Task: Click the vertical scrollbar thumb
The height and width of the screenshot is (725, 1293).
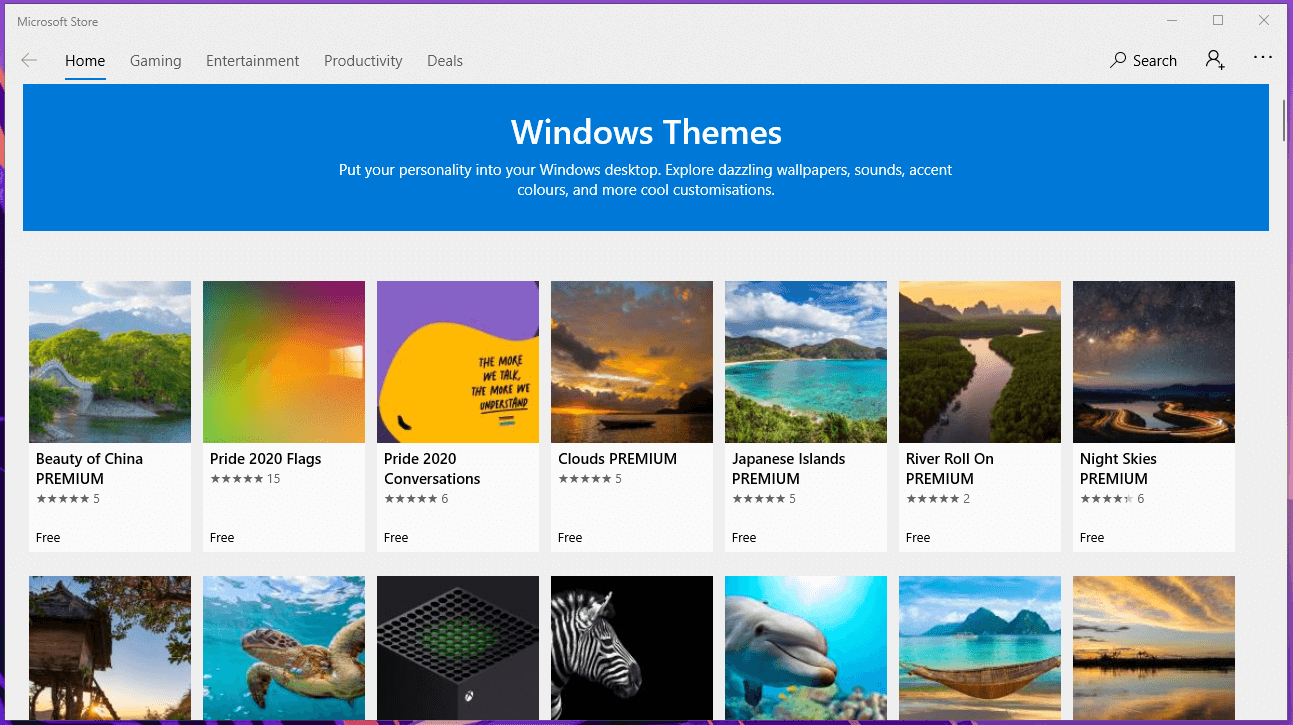Action: [1285, 120]
